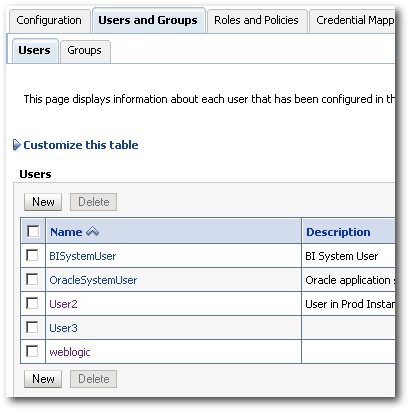Tick the checkbox next to User2
This screenshot has width=409, height=411.
click(x=32, y=303)
